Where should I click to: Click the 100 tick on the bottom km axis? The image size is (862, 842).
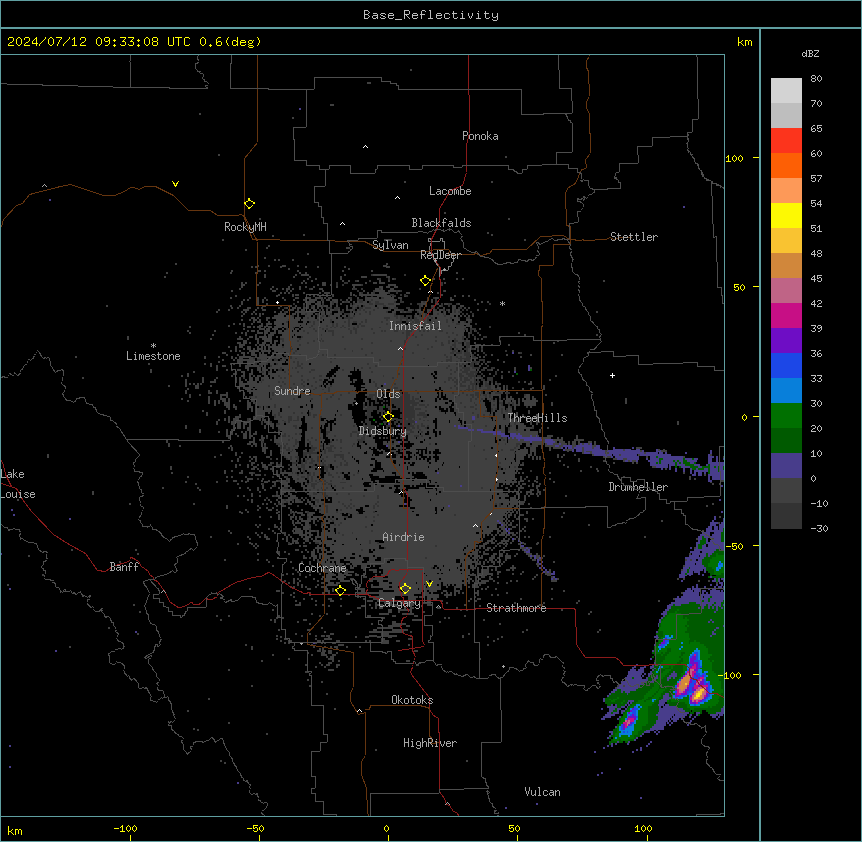(644, 829)
